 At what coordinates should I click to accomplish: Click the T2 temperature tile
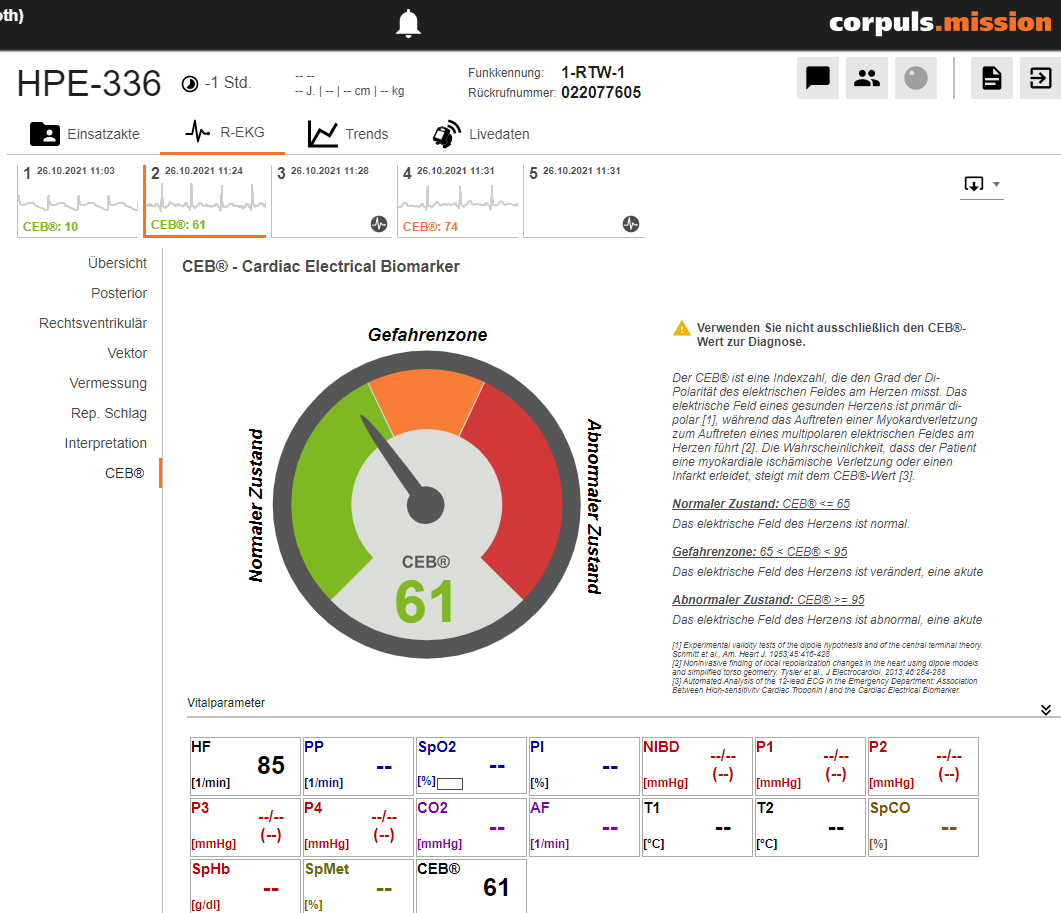tap(810, 827)
